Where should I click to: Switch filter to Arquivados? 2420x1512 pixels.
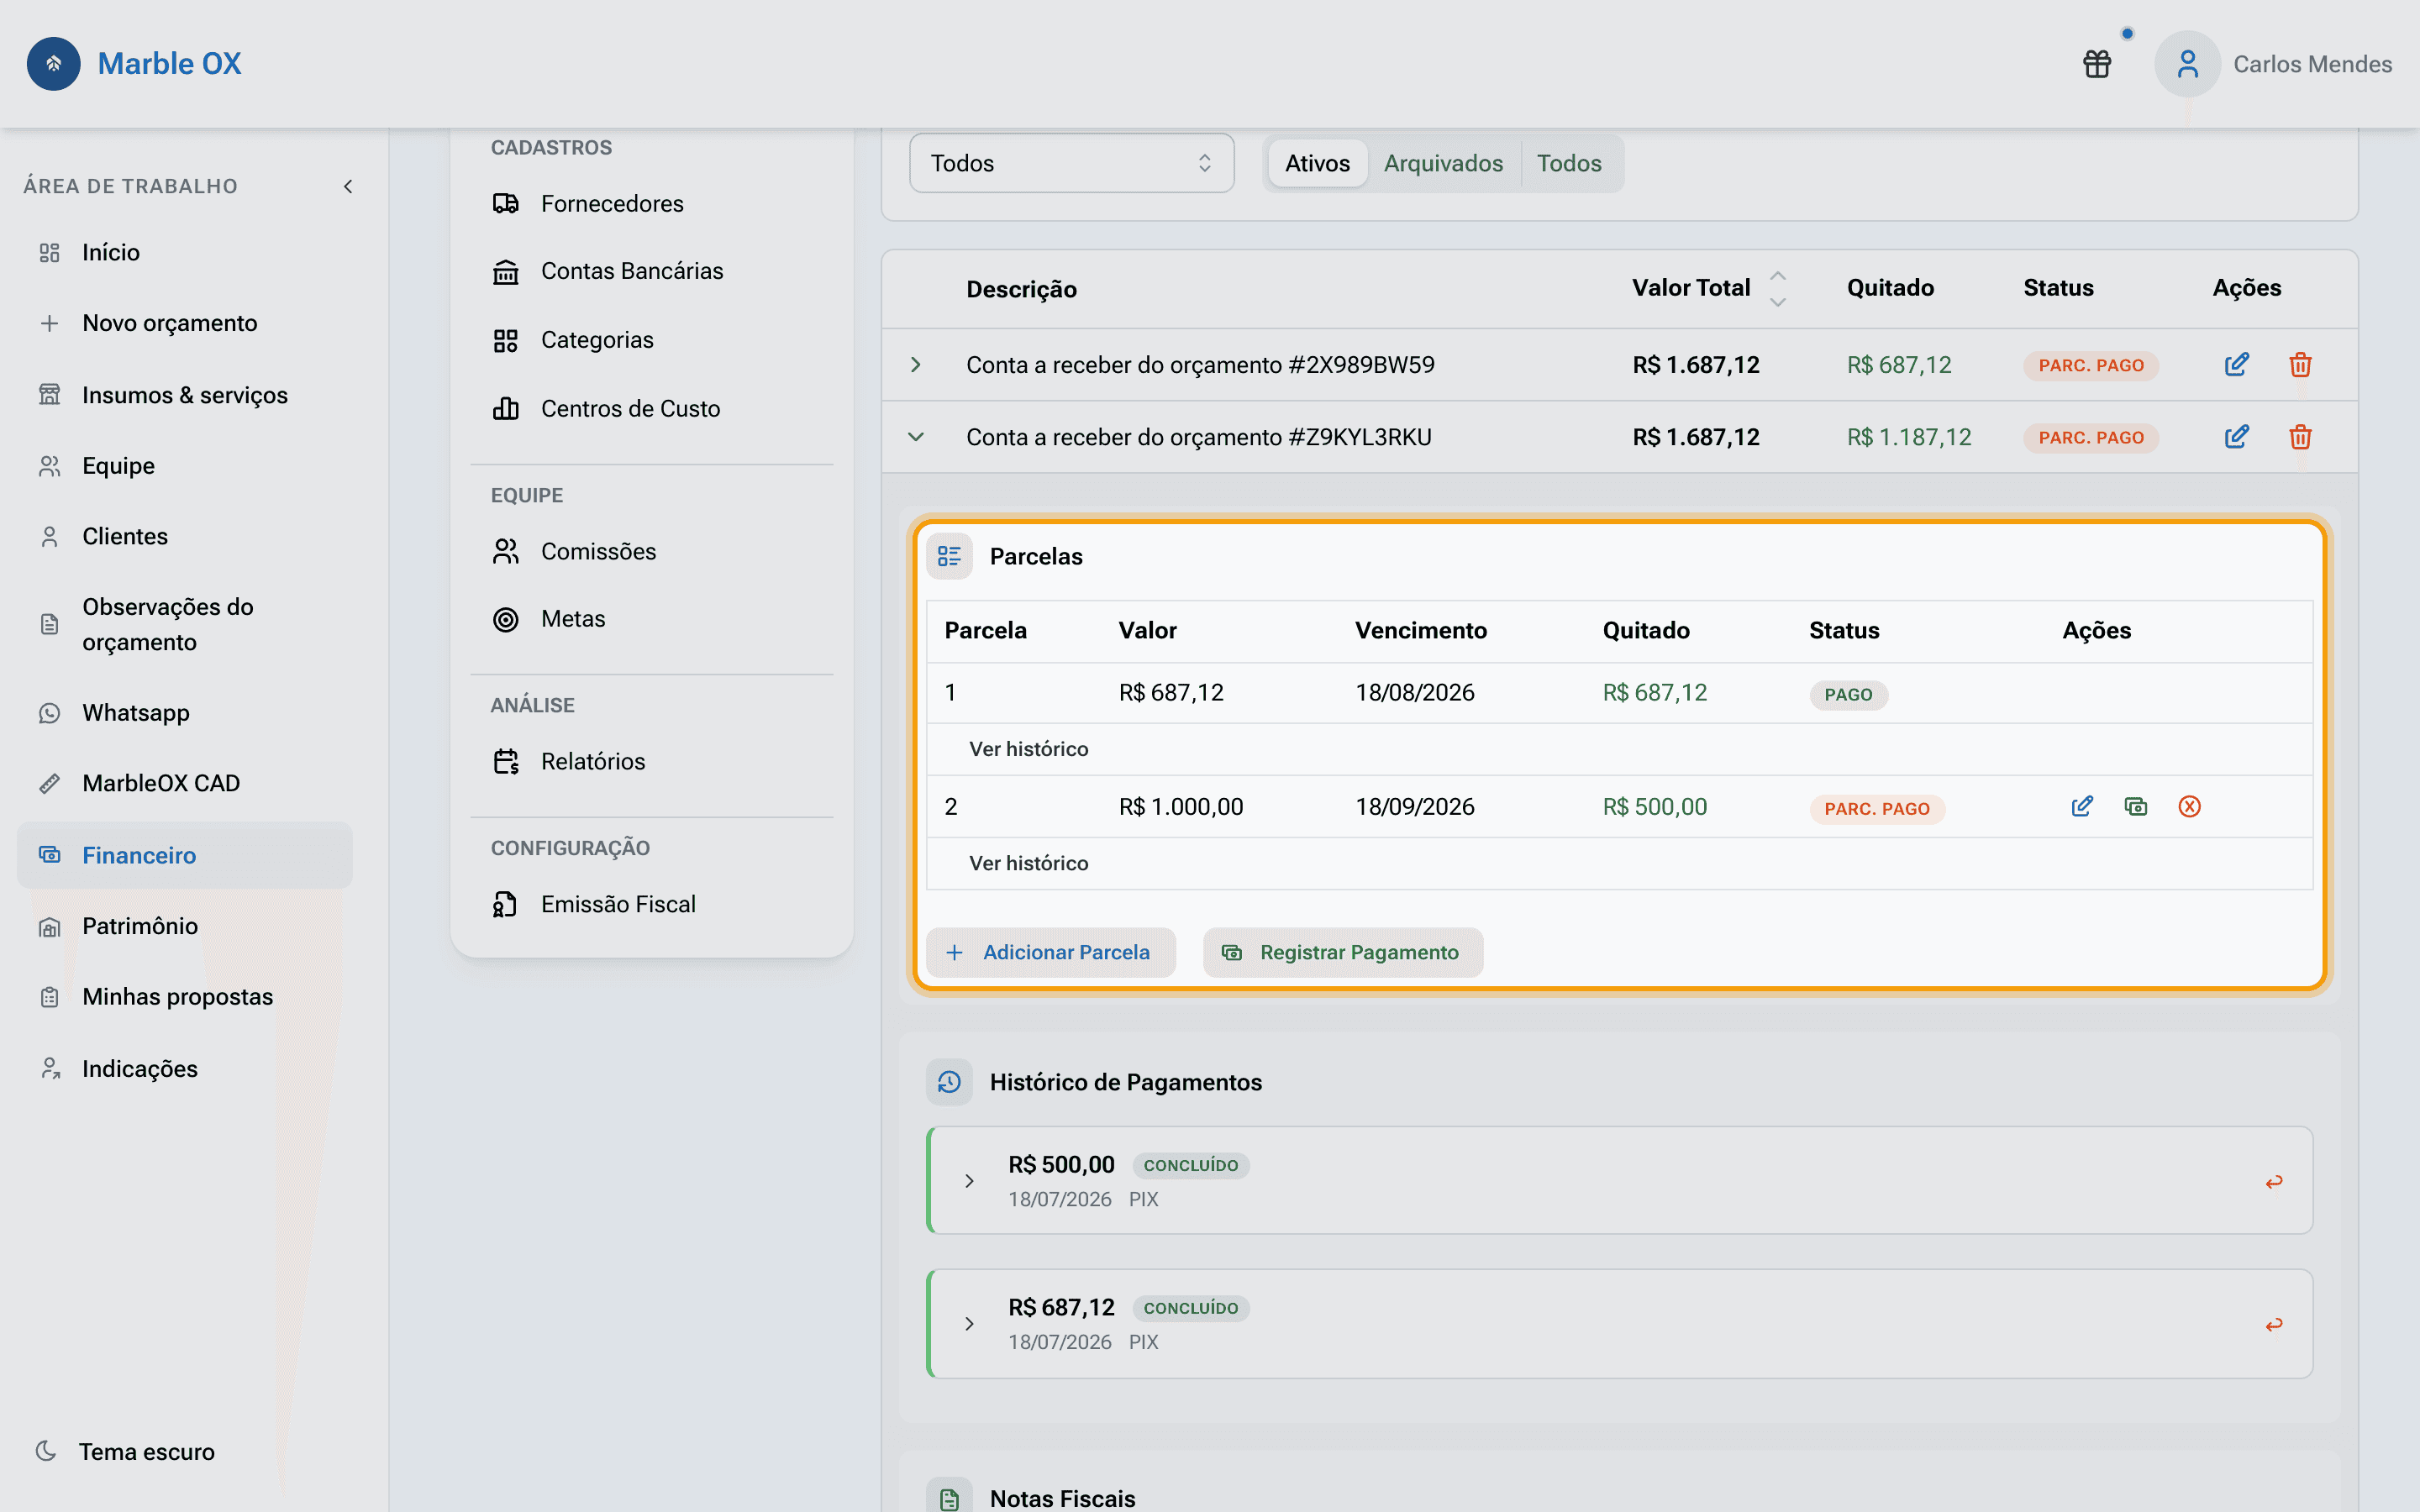(1443, 163)
